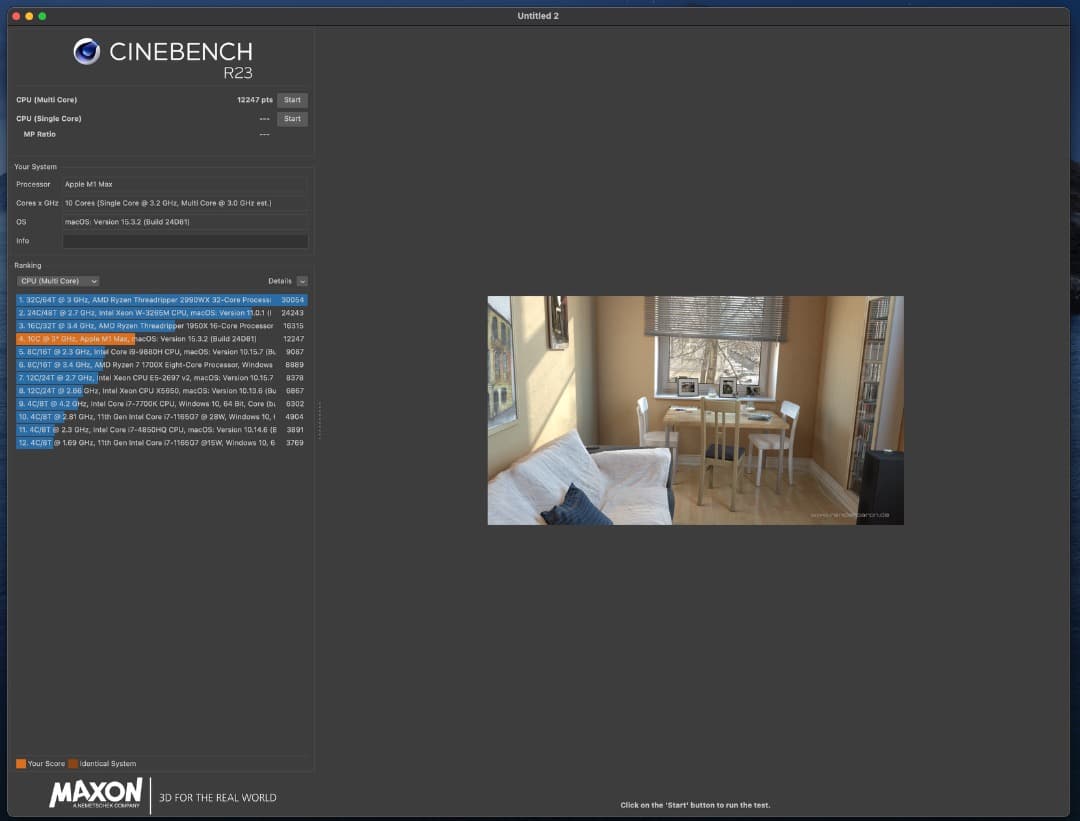Click the orange Your Score legend swatch

(x=21, y=764)
